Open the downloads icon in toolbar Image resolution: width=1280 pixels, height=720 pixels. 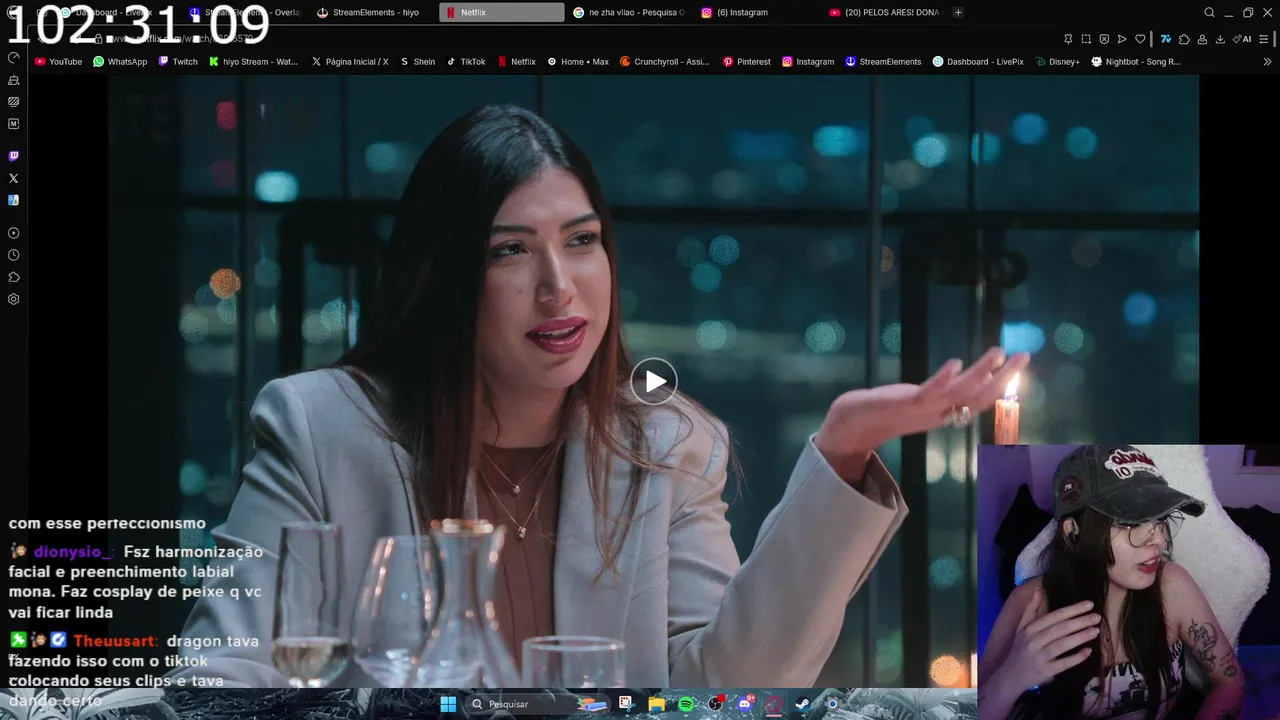tap(1220, 39)
